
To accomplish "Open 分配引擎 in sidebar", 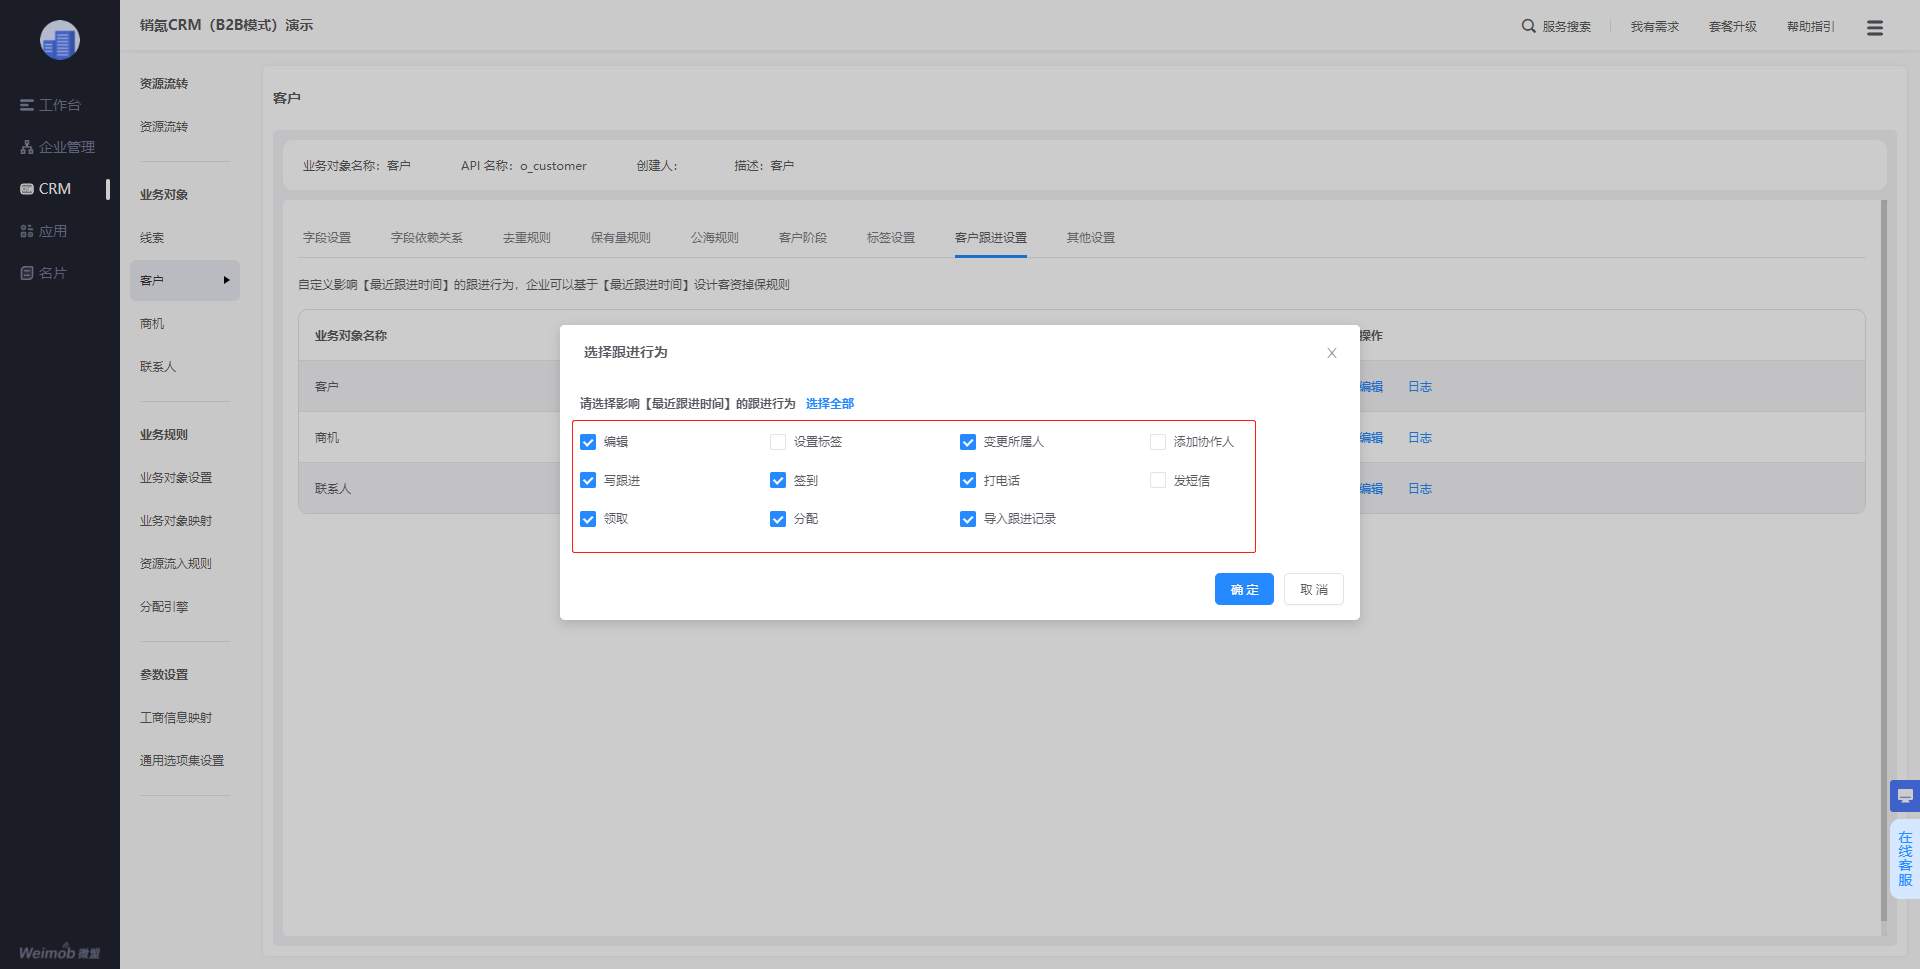I will click(164, 607).
